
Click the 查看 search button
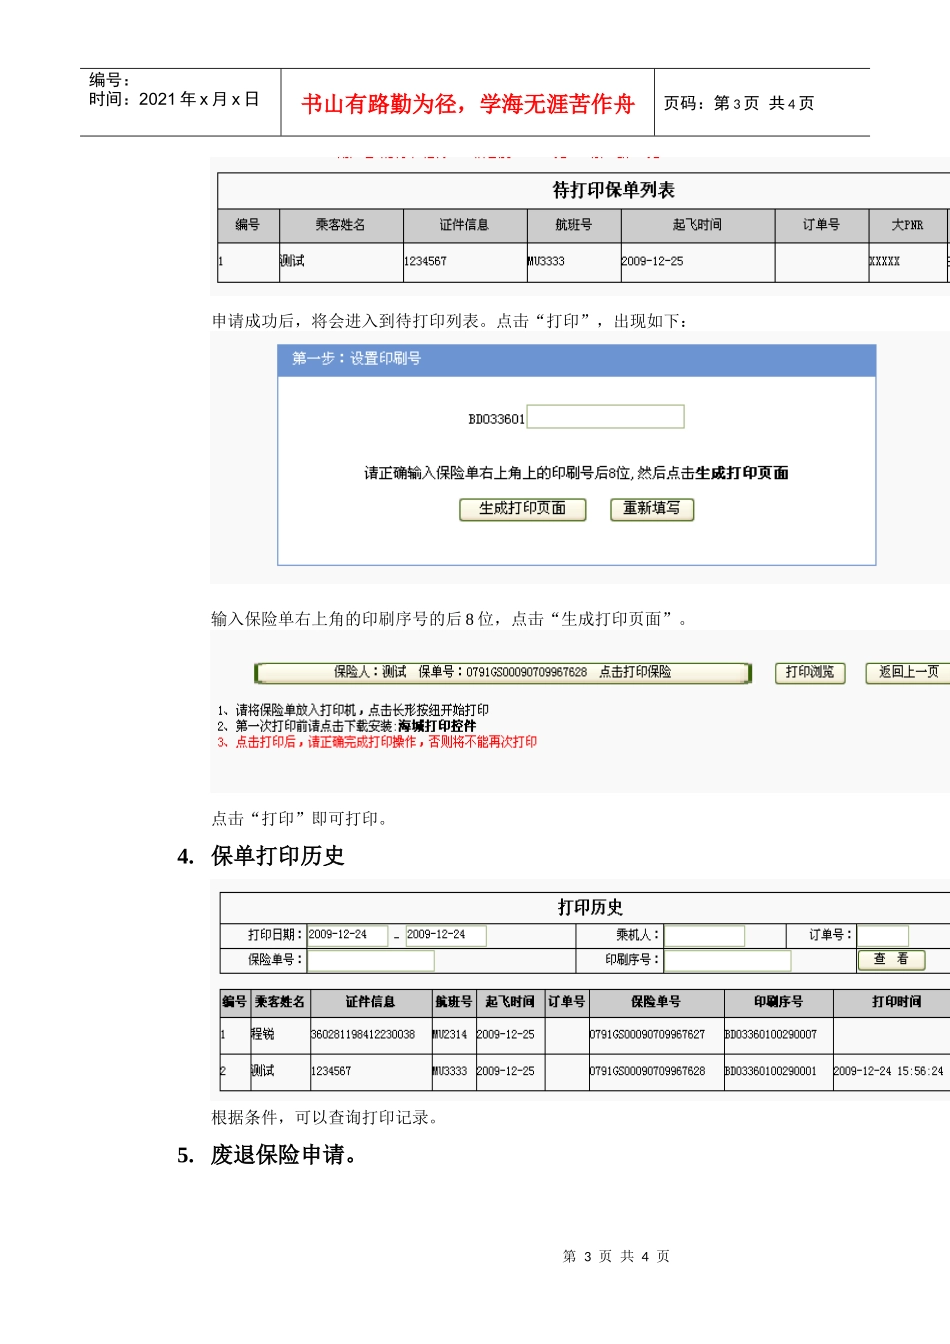(891, 960)
